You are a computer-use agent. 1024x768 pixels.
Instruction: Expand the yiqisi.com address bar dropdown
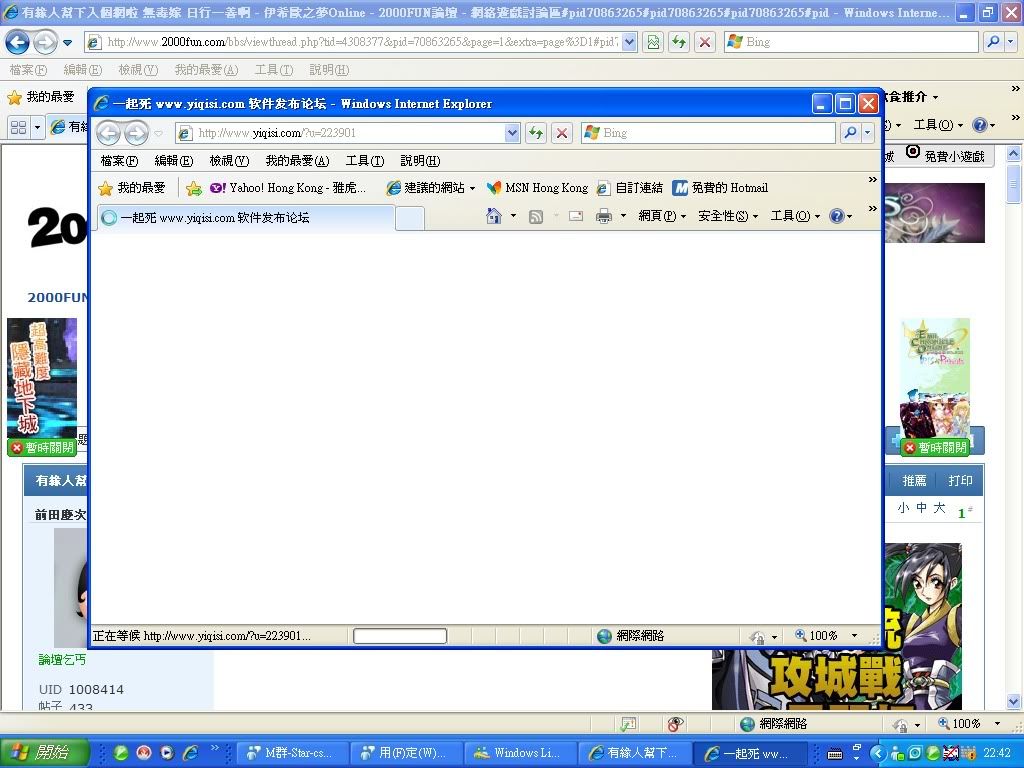point(512,133)
